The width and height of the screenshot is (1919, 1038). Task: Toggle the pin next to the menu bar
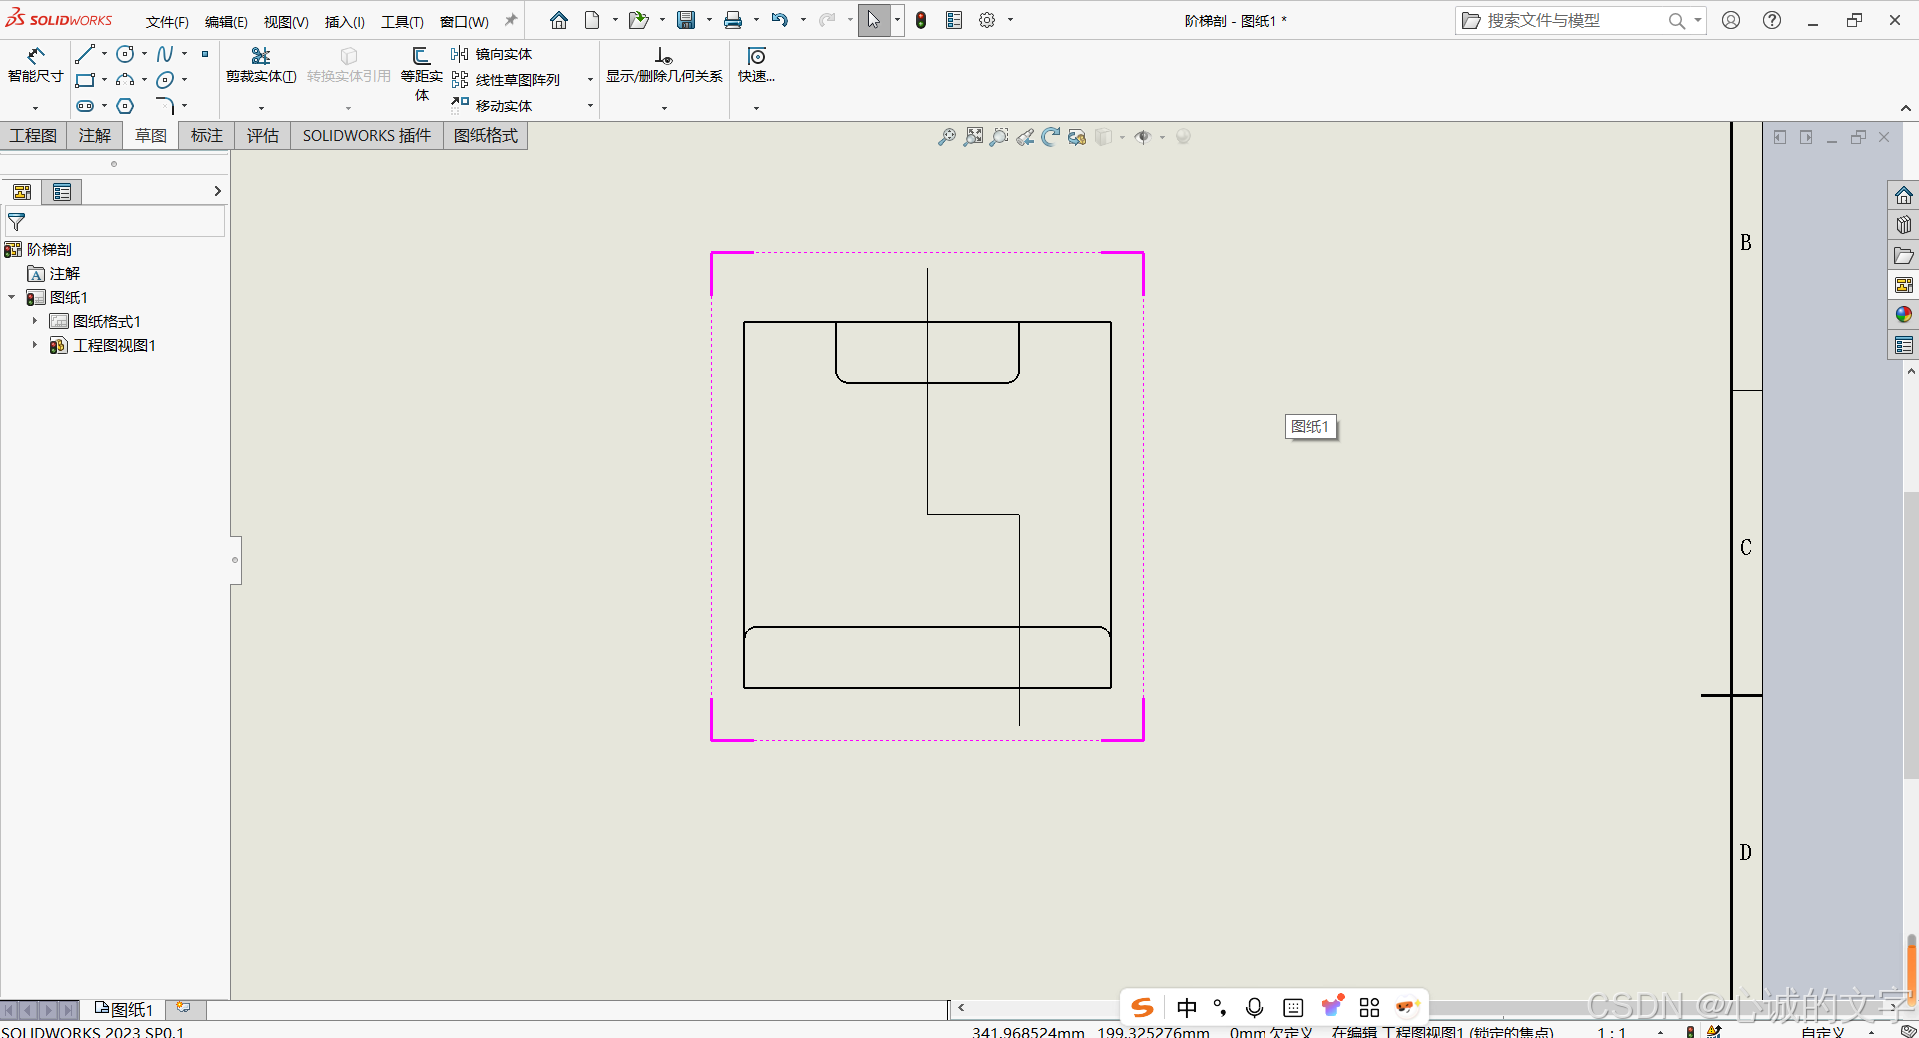pyautogui.click(x=511, y=20)
